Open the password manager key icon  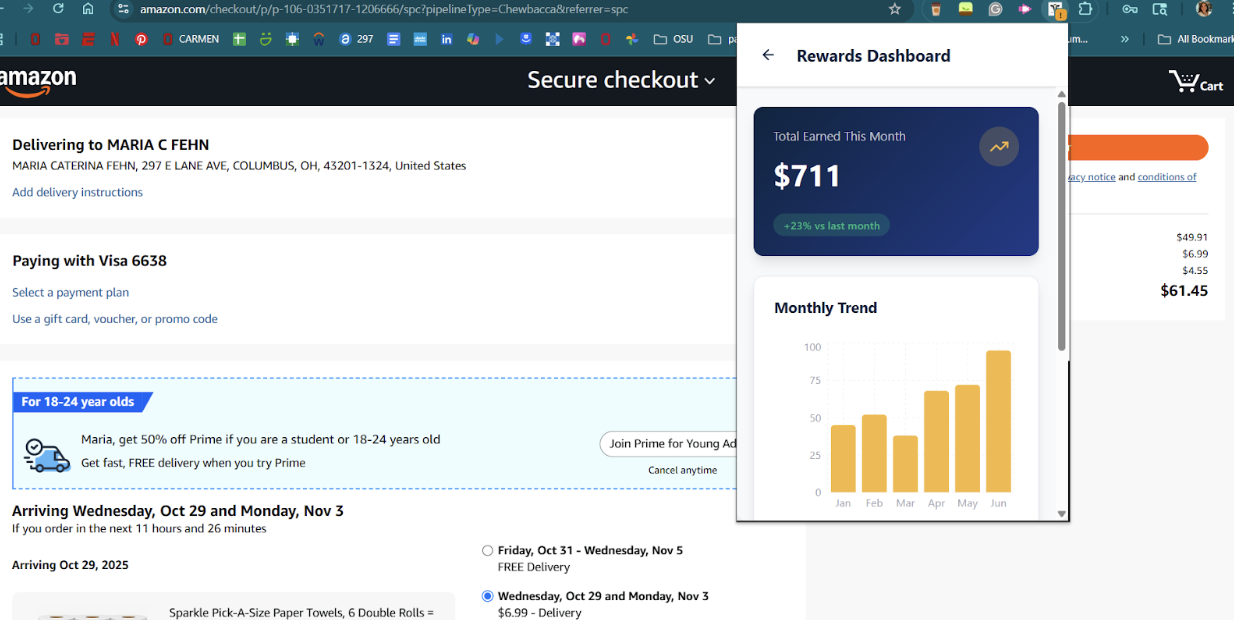(1129, 9)
